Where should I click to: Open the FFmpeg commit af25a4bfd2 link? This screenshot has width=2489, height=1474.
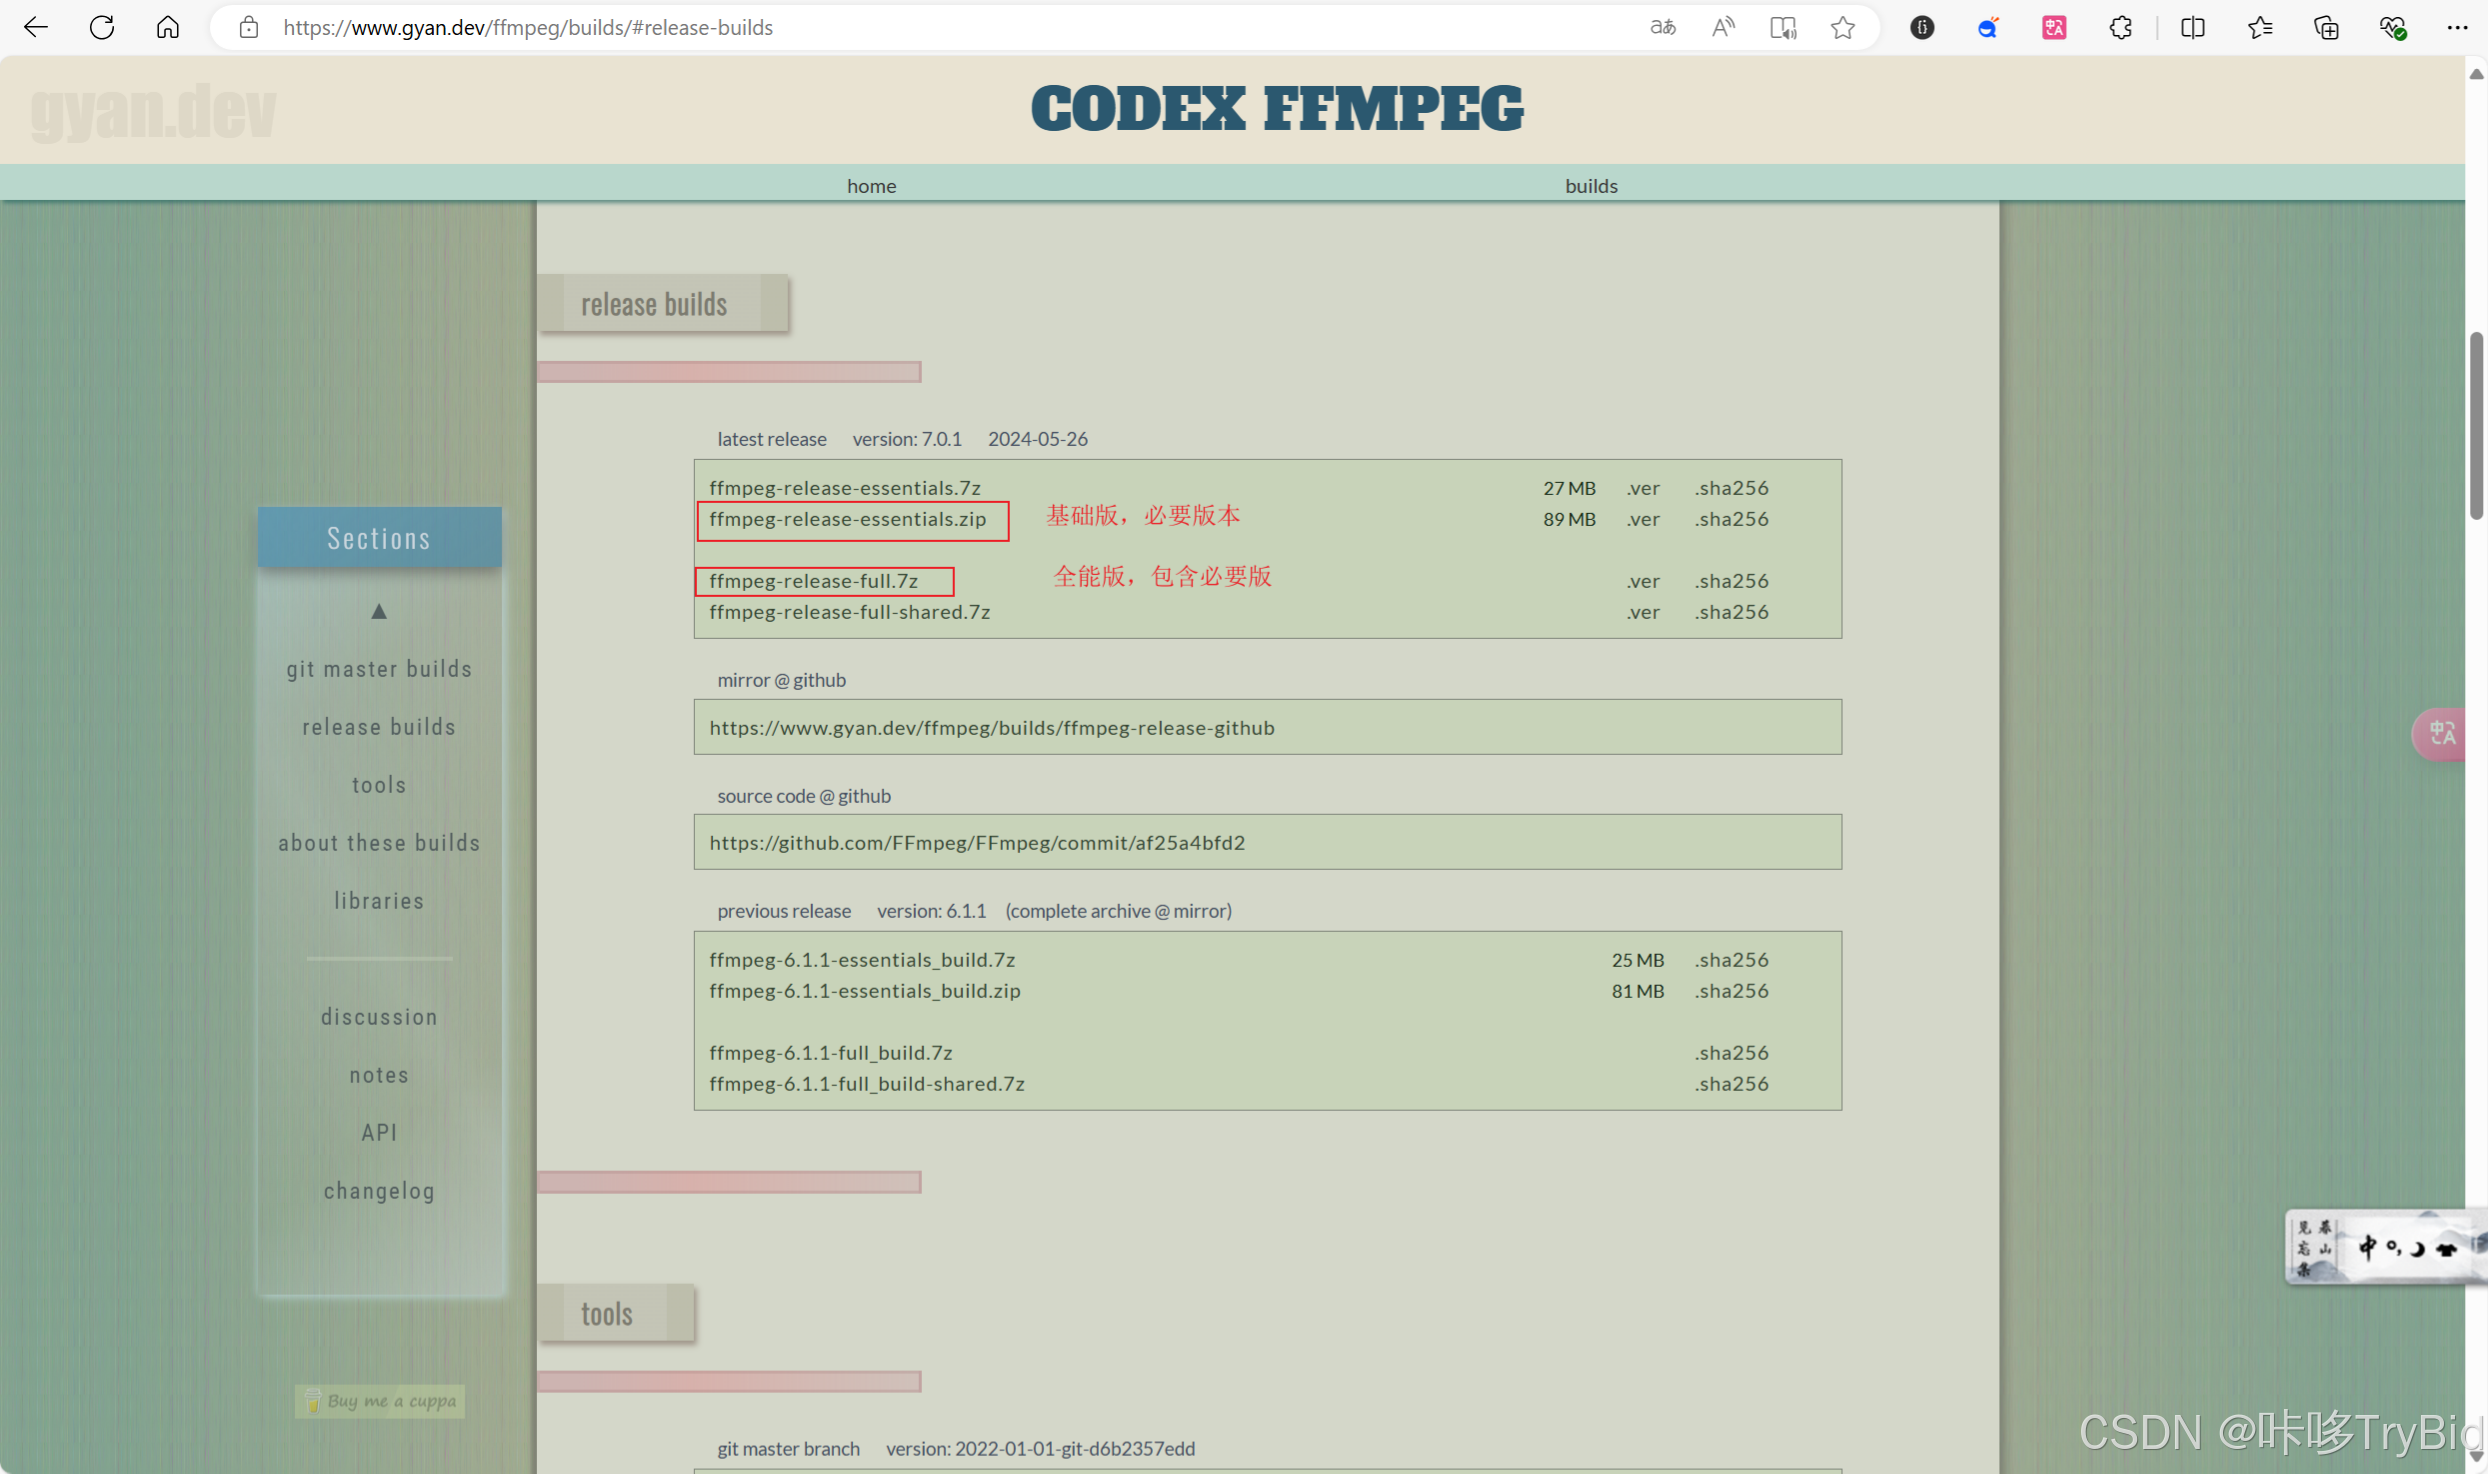coord(977,843)
